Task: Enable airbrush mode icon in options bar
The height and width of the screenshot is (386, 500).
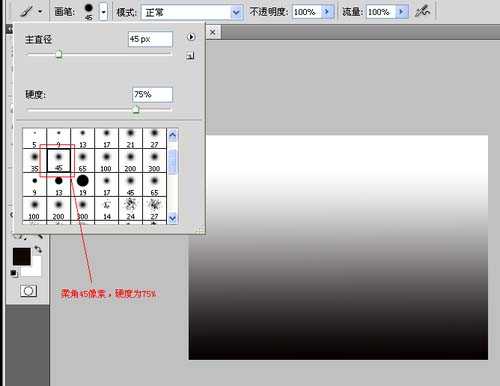Action: 422,12
